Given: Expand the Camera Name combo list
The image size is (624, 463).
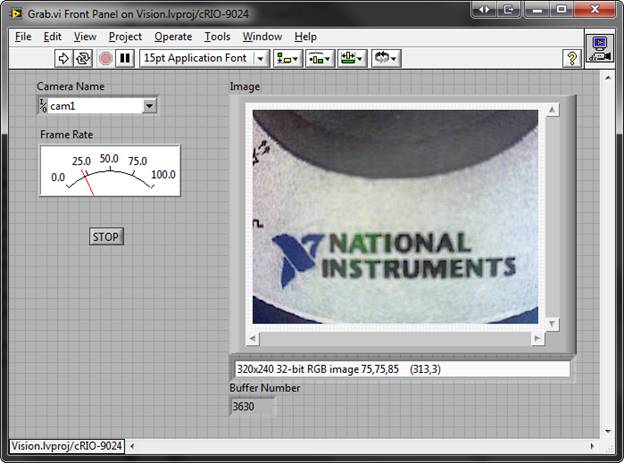Looking at the screenshot, I should 150,106.
